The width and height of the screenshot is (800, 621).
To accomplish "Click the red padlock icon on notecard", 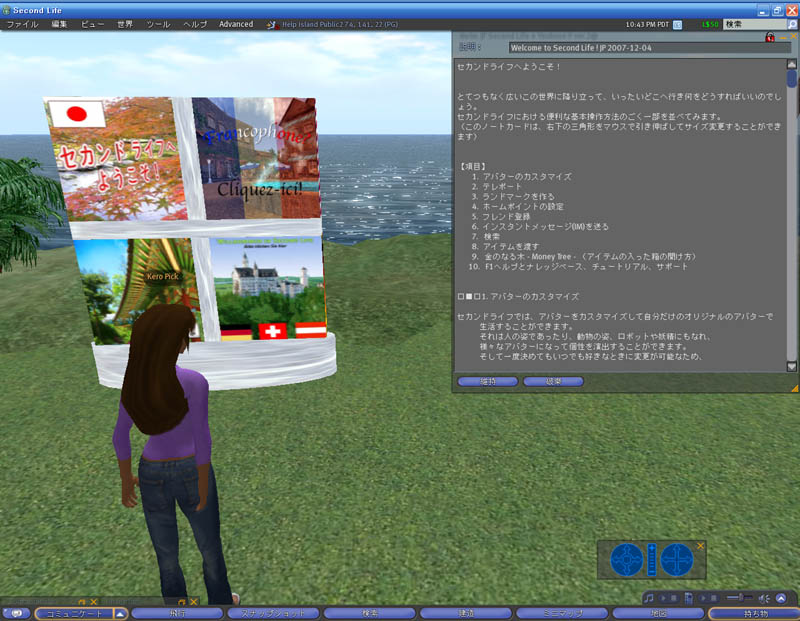I will (770, 37).
